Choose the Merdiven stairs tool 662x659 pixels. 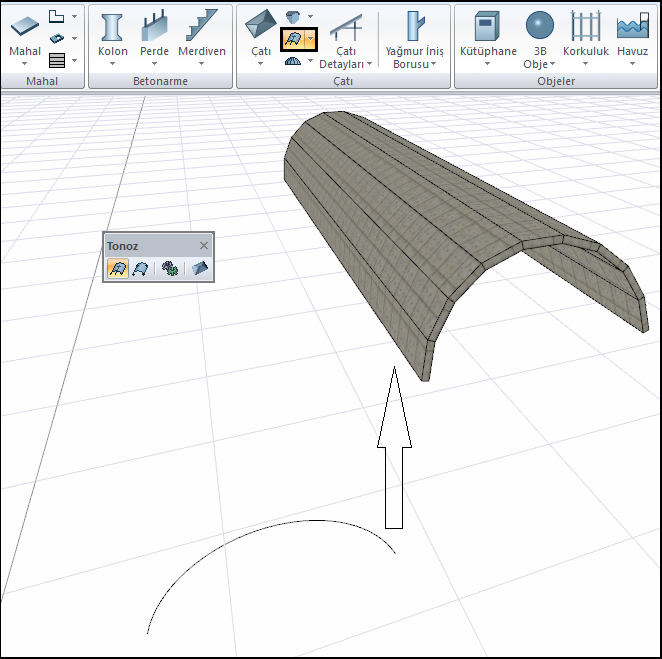tap(202, 28)
